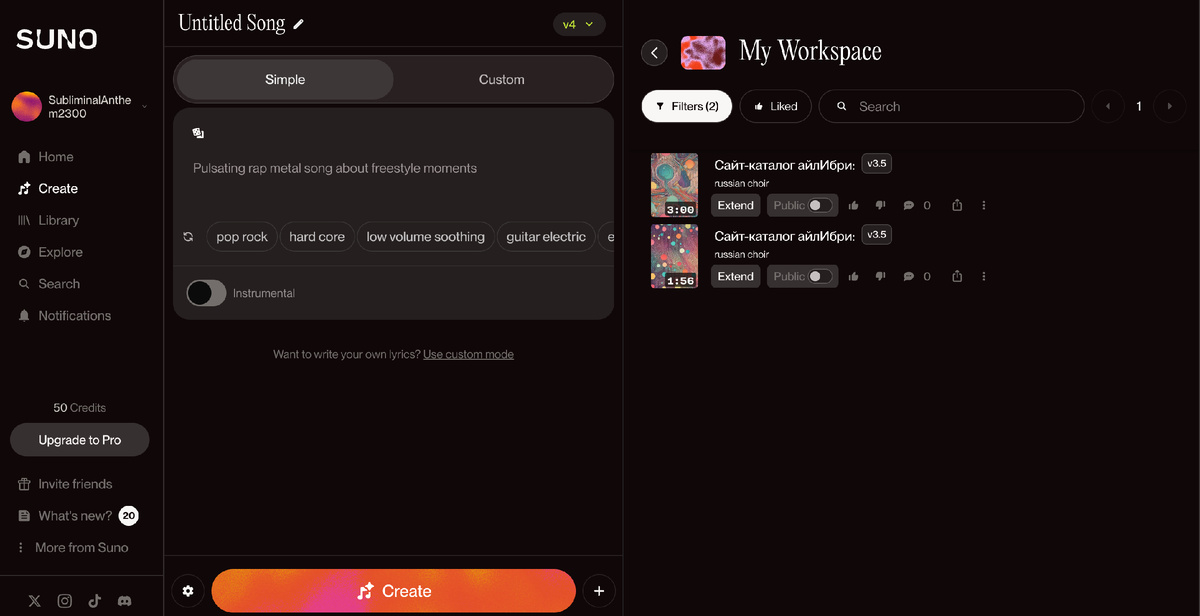Click the workspace Search field

tap(952, 106)
